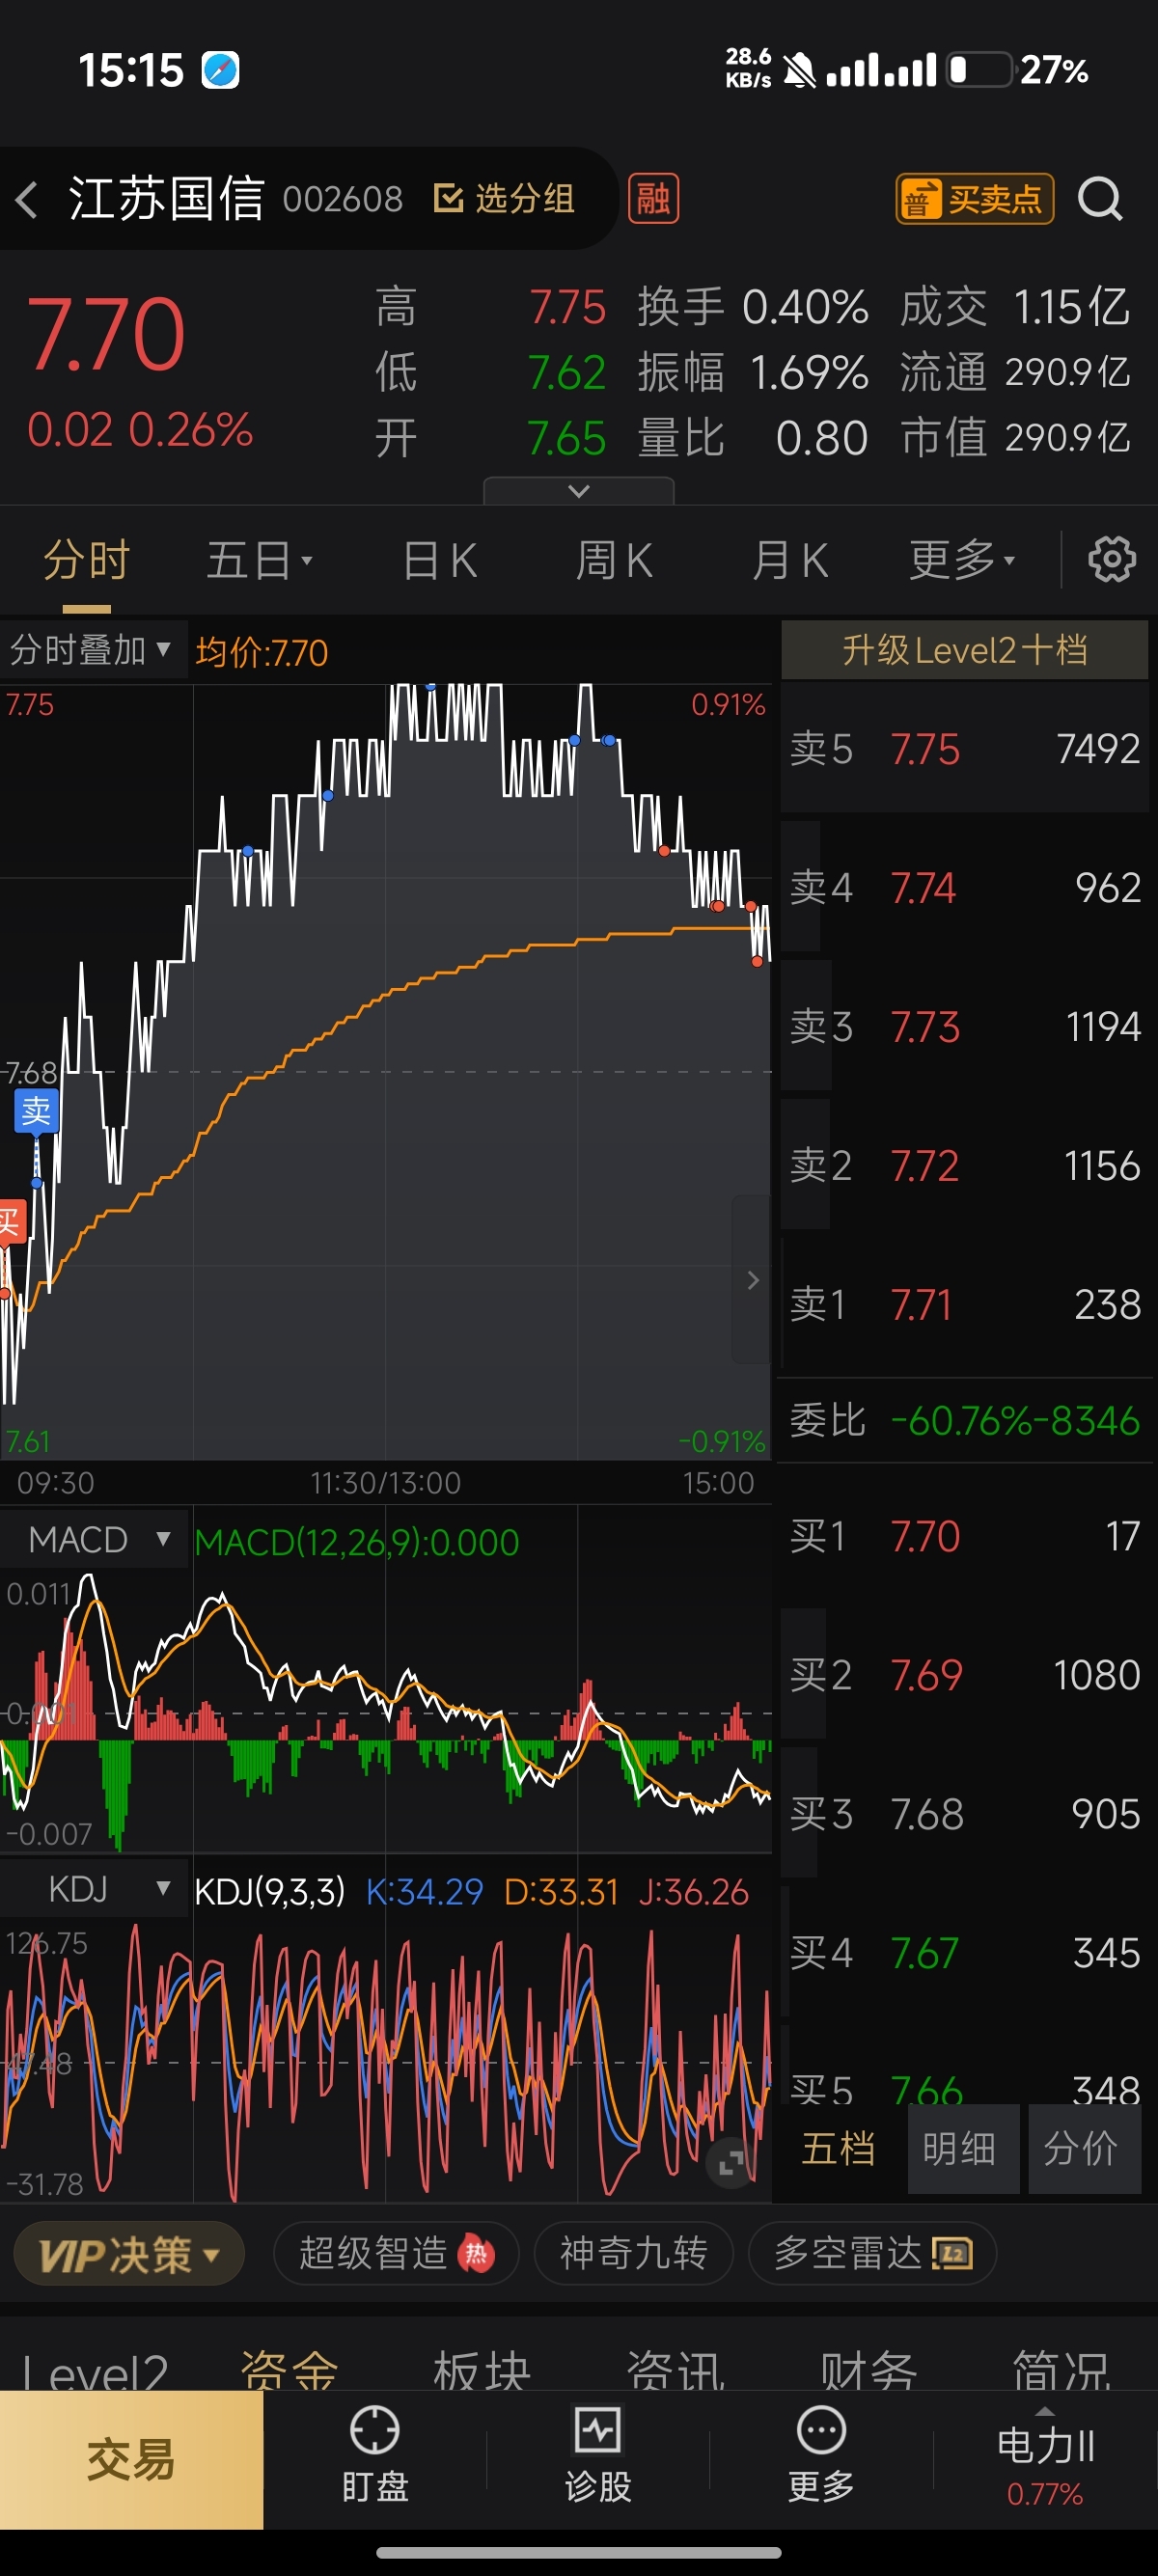Tap the MACD(12,26,9) value label
The image size is (1158, 2576).
coord(357,1542)
